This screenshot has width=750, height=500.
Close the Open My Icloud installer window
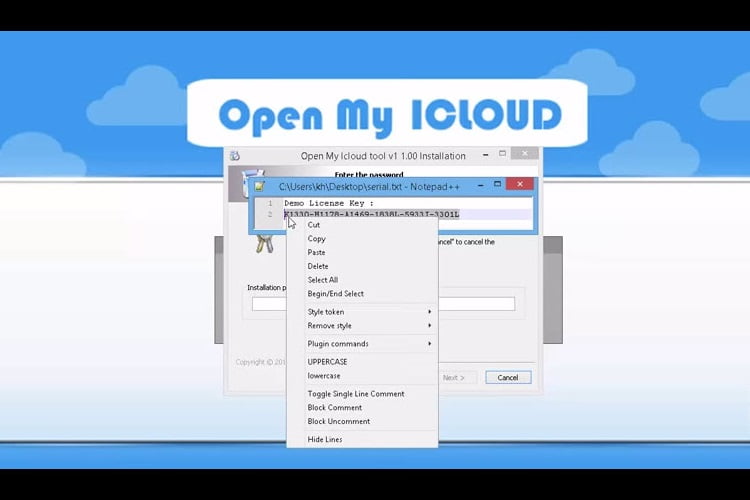525,154
